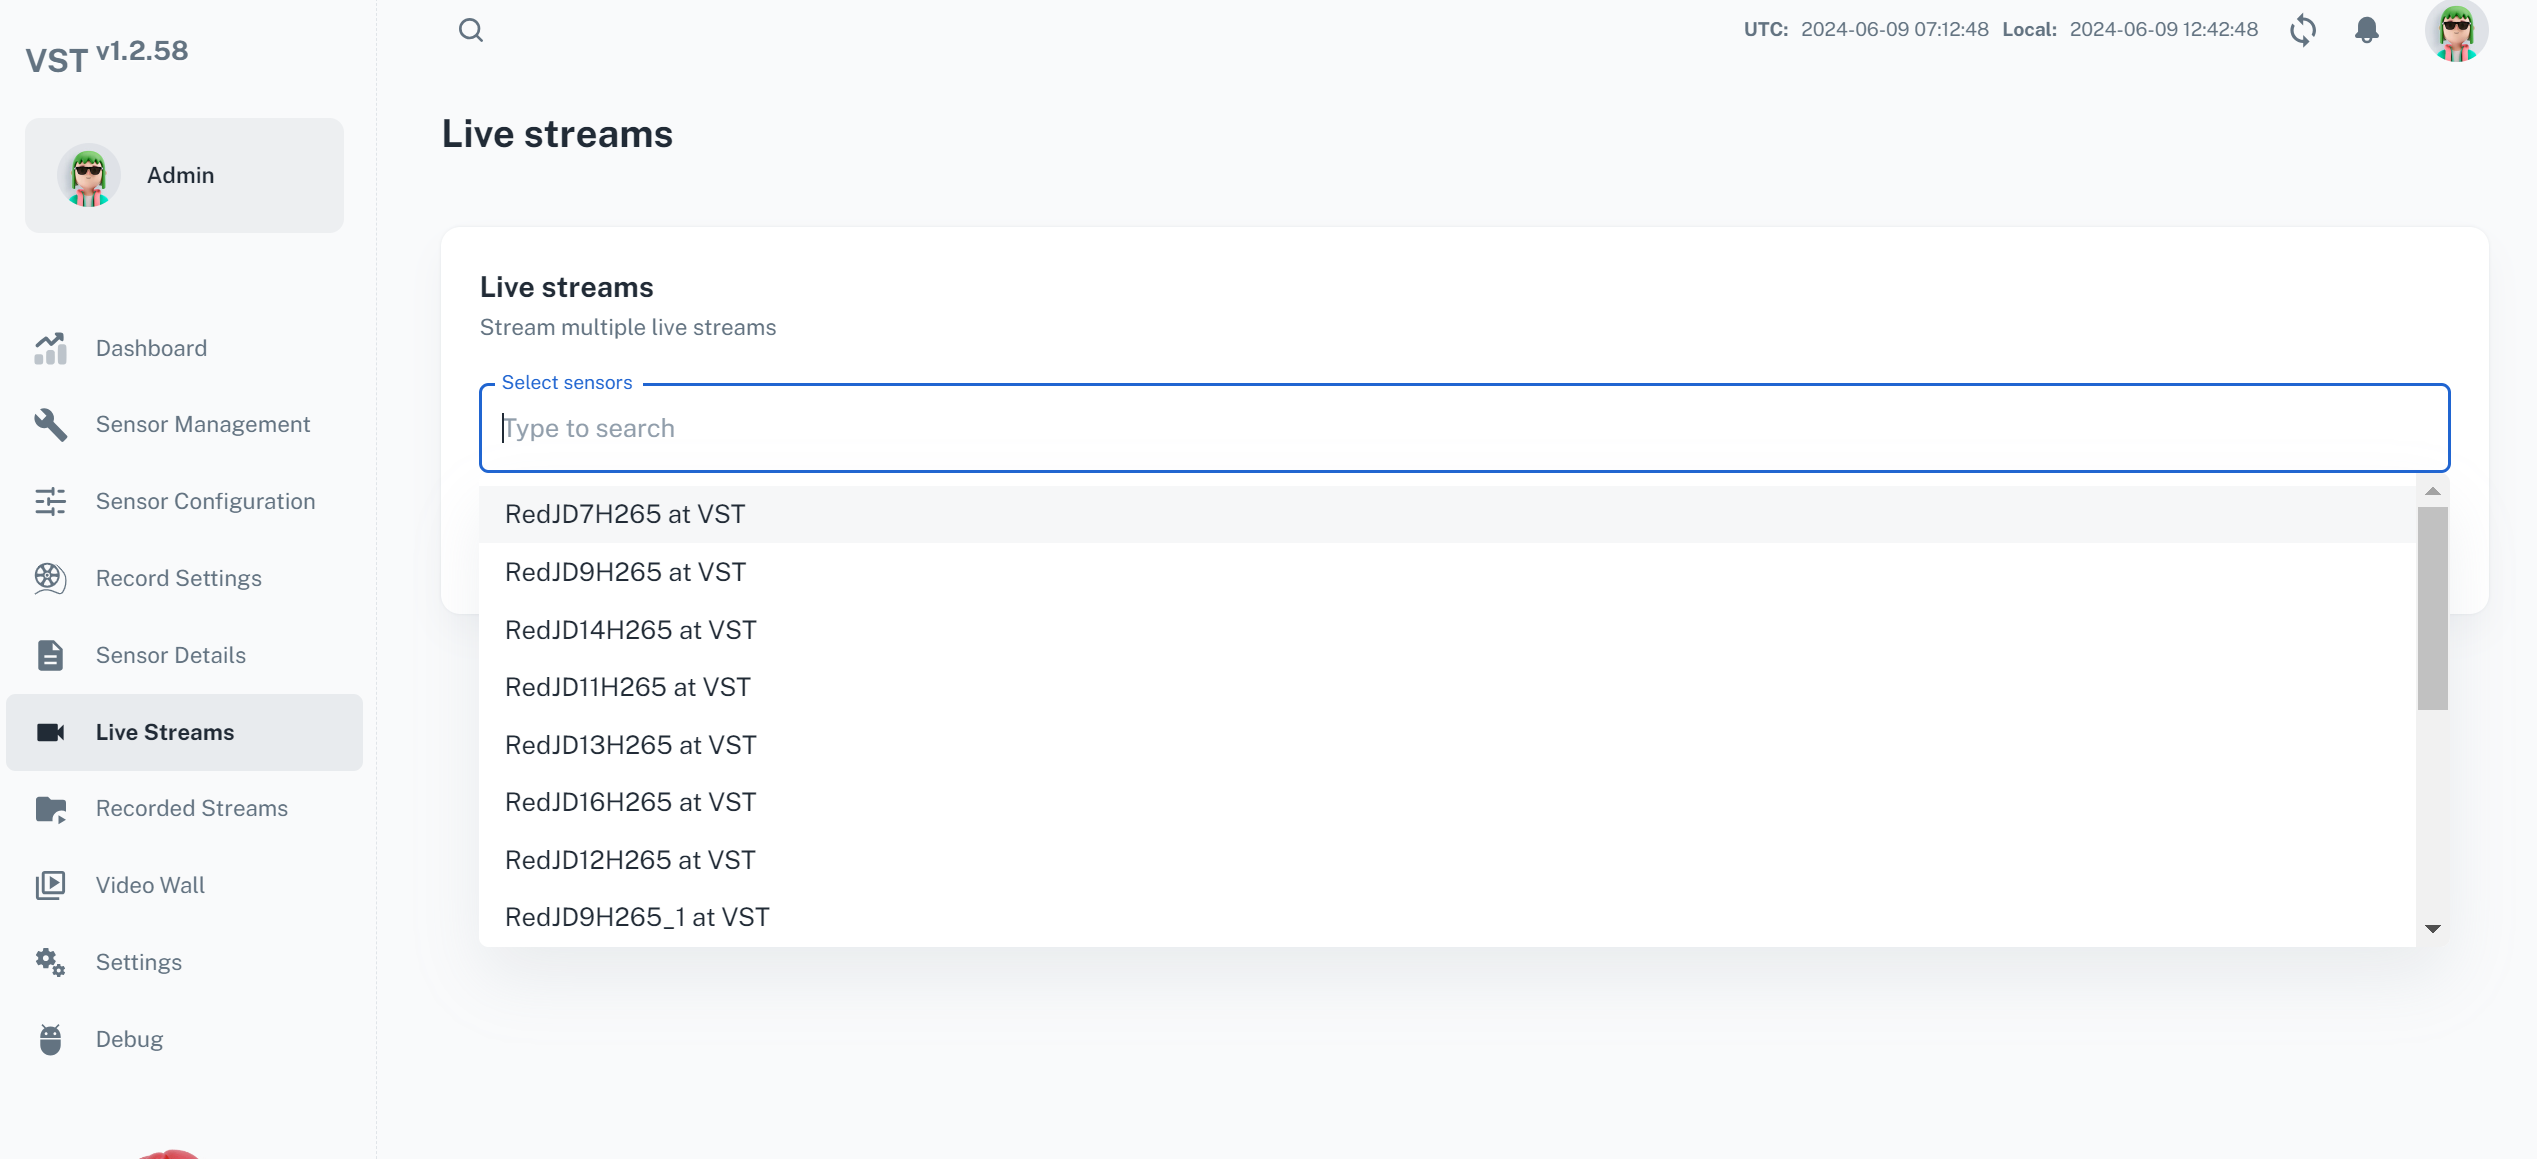Go to Recorded Streams page
2537x1159 pixels.
[191, 808]
